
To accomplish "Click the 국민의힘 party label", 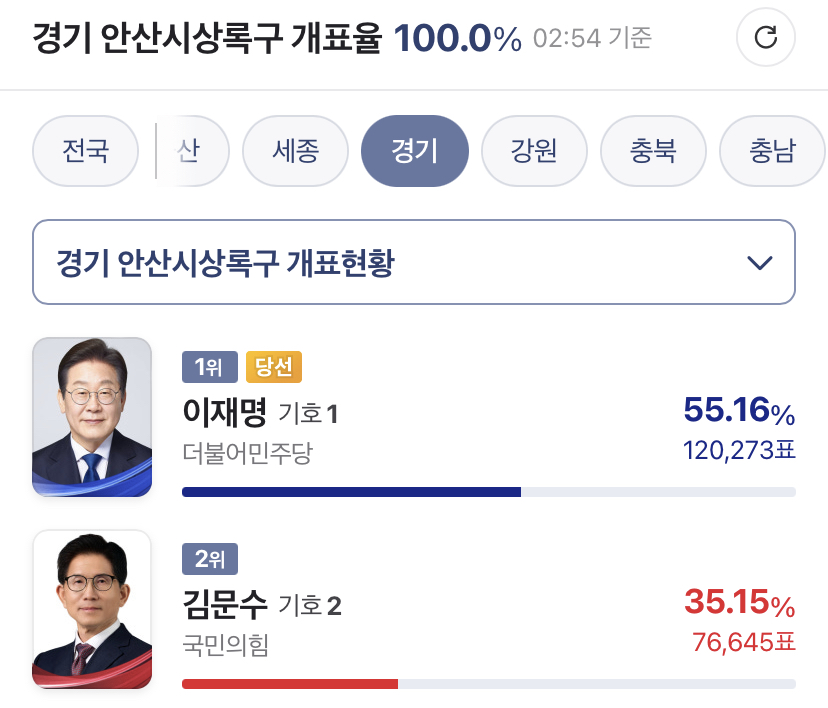I will pos(226,645).
